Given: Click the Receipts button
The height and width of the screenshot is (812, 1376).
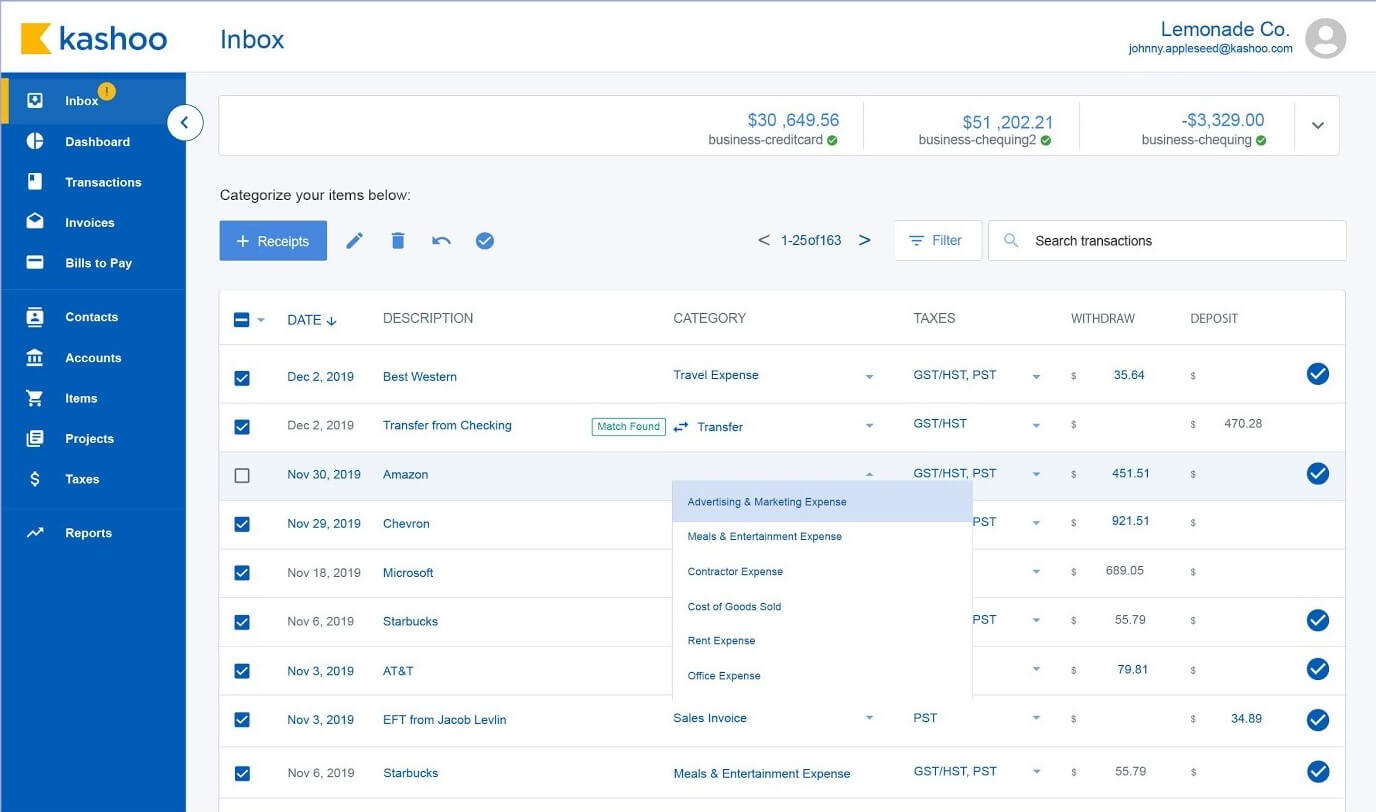Looking at the screenshot, I should [272, 240].
